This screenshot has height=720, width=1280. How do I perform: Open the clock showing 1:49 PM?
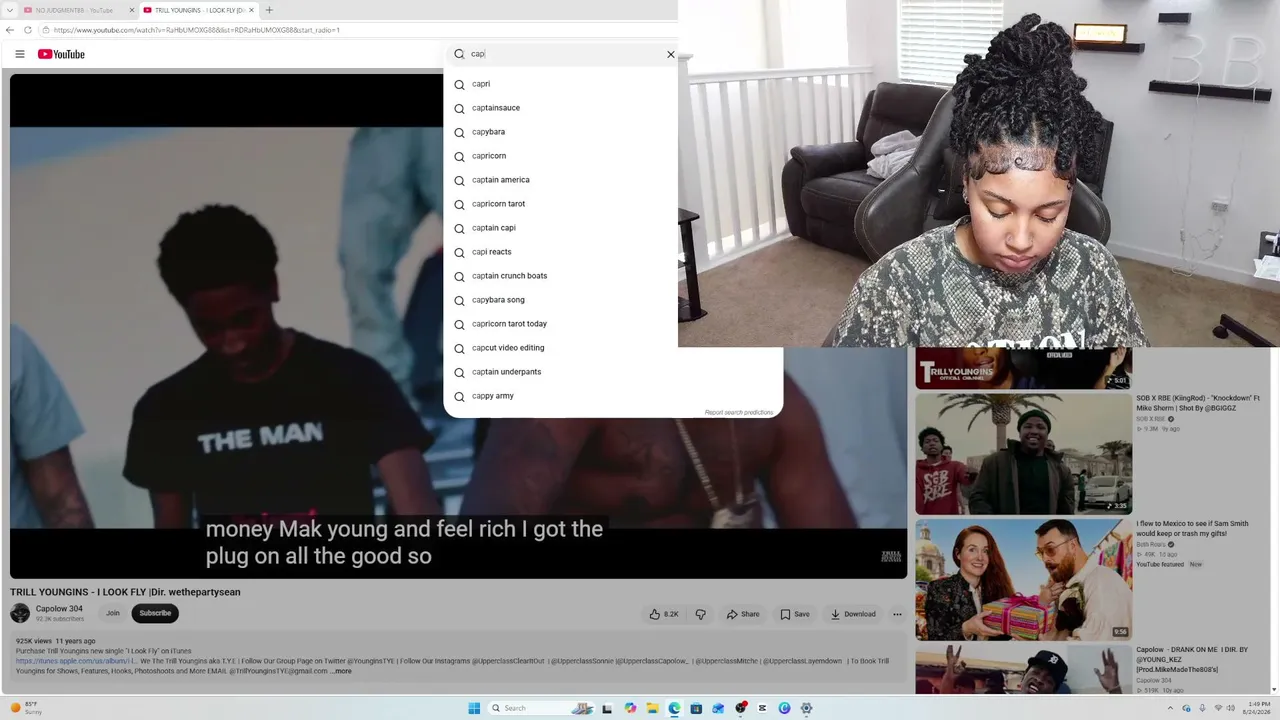(1257, 708)
